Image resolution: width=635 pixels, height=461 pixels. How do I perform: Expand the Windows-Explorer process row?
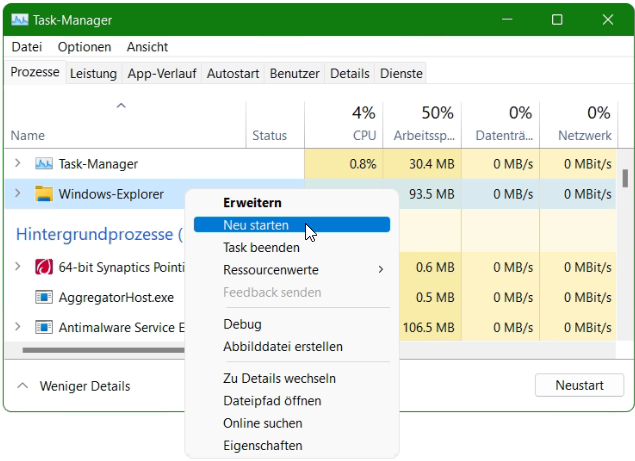pyautogui.click(x=17, y=193)
